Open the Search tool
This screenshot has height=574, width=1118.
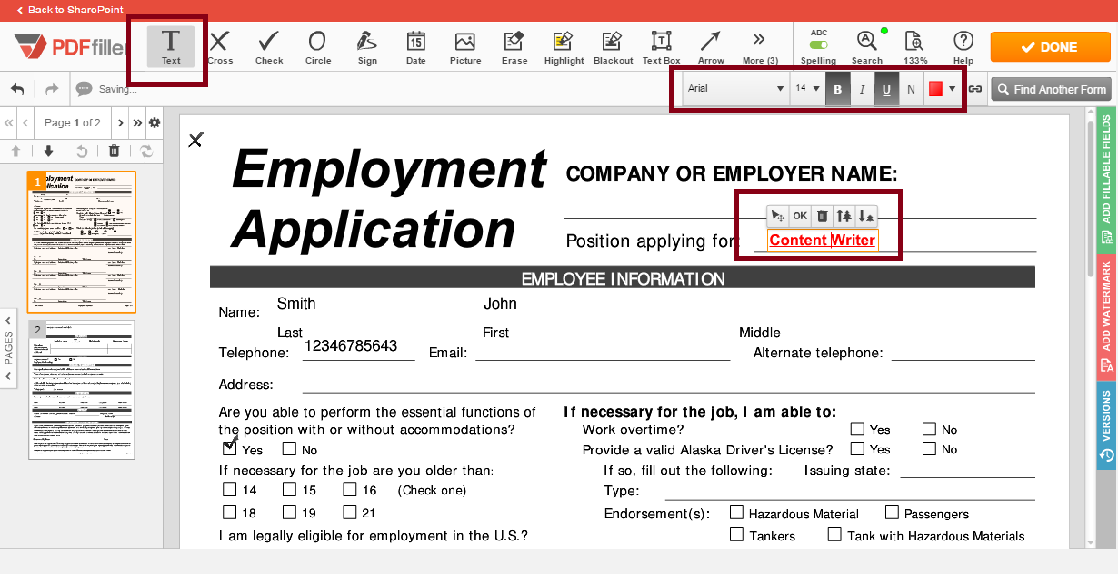[866, 47]
